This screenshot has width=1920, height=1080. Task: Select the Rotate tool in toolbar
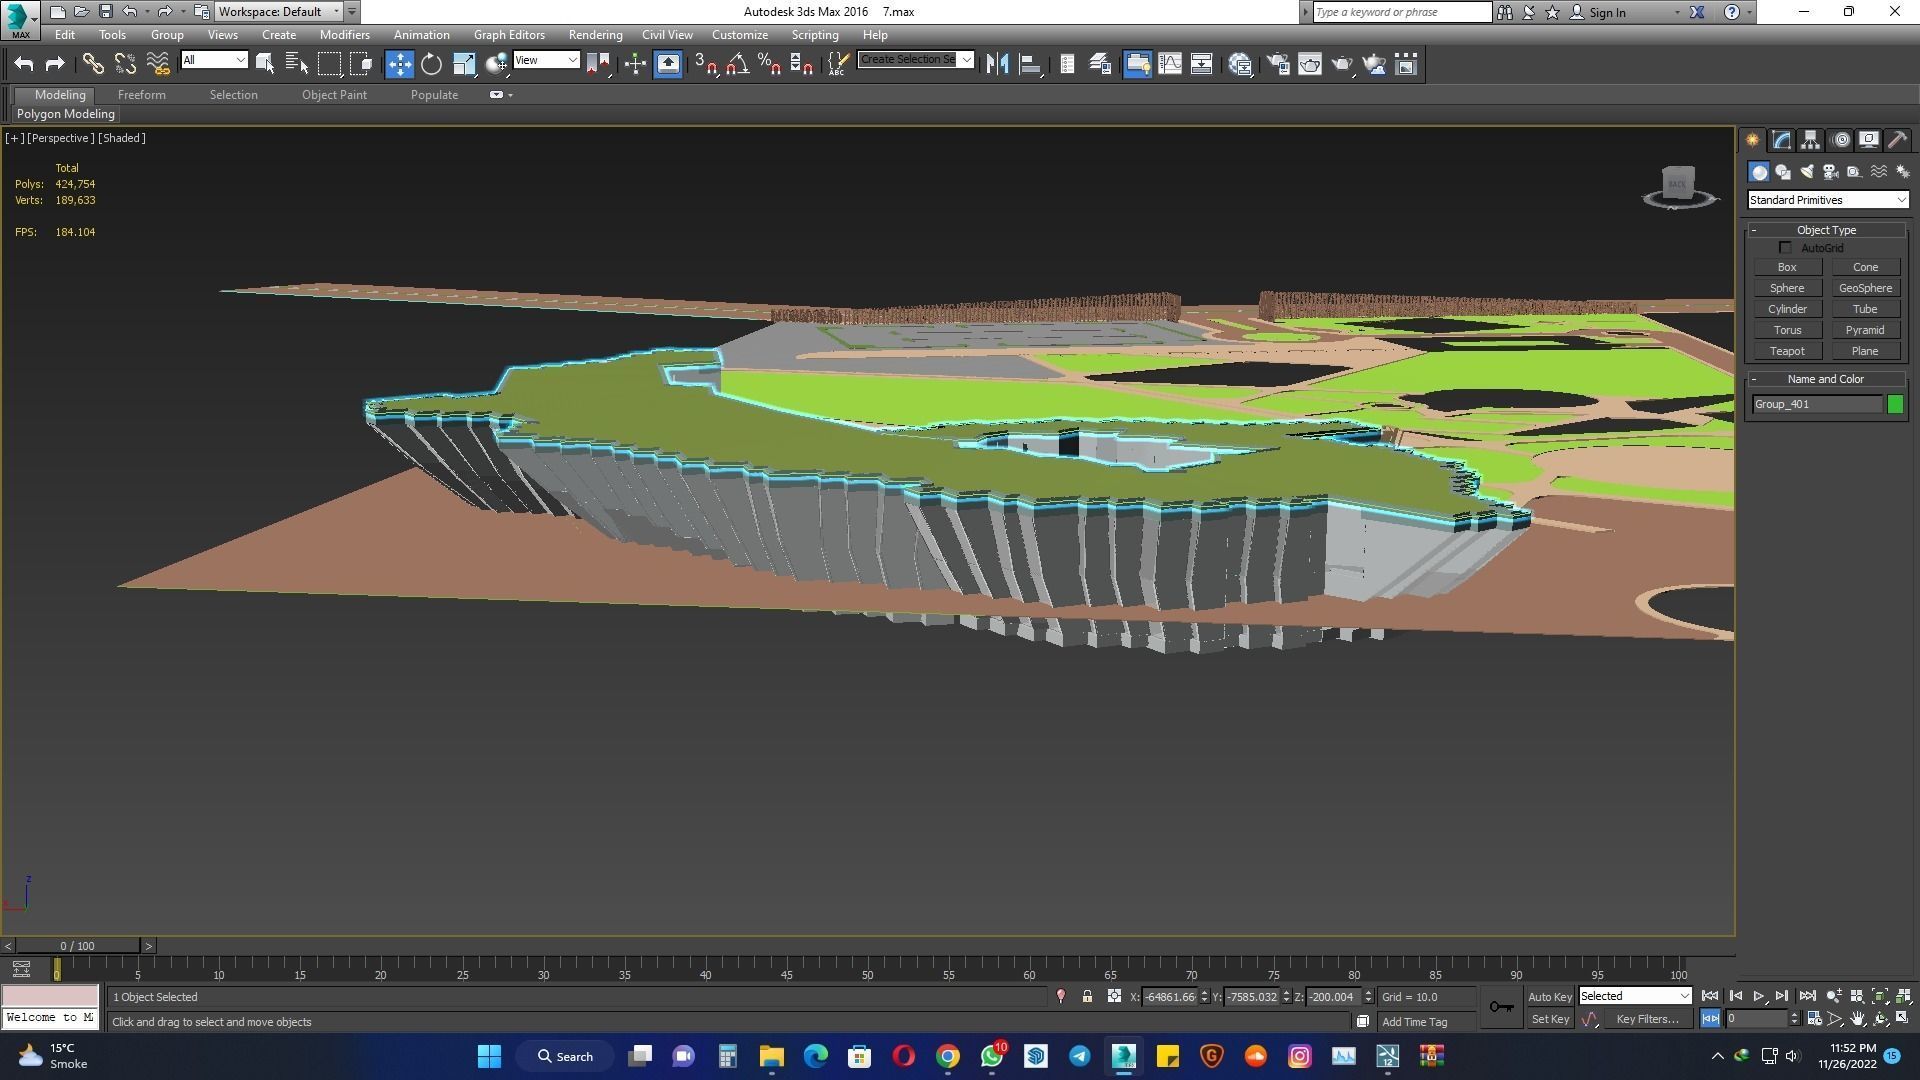[431, 65]
